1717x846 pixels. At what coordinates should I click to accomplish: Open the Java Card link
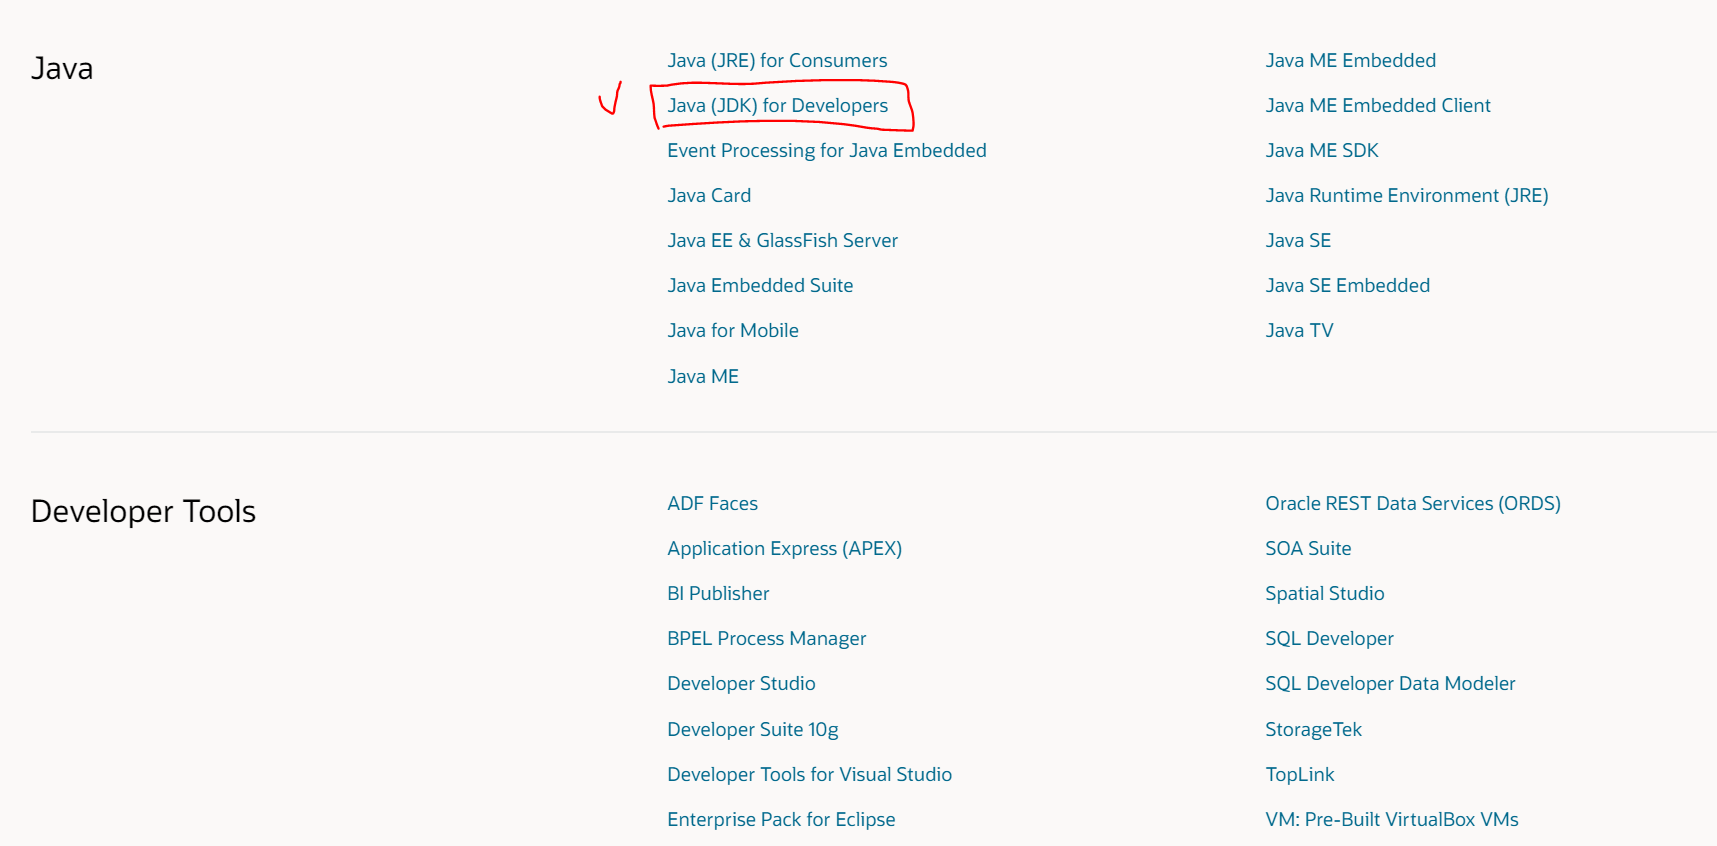[709, 196]
